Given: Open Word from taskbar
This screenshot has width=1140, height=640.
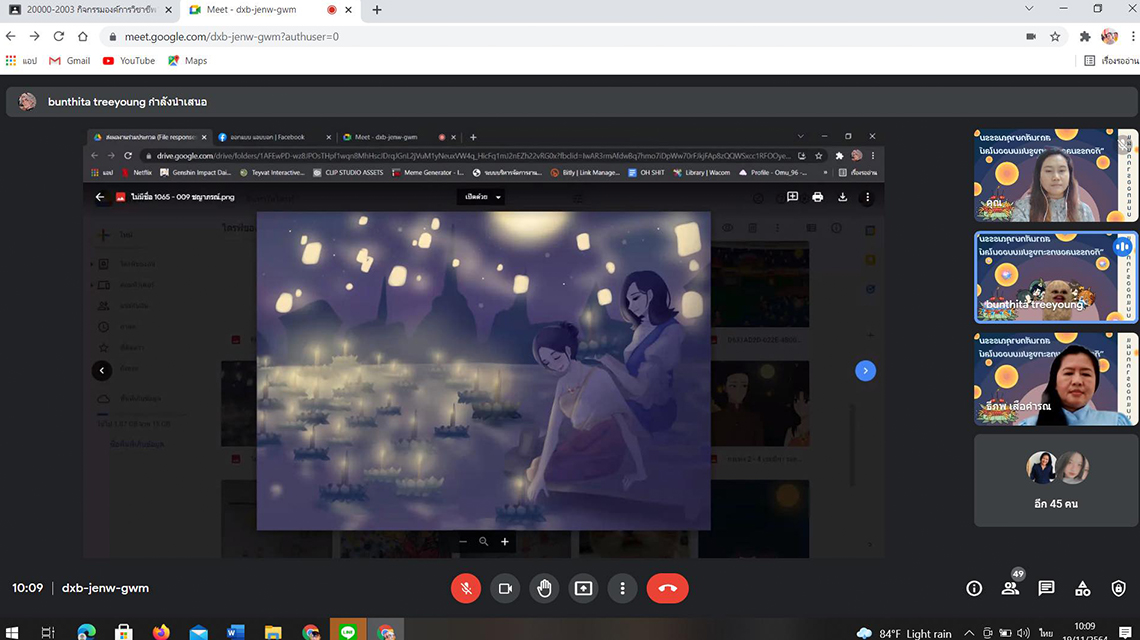Looking at the screenshot, I should click(x=236, y=633).
